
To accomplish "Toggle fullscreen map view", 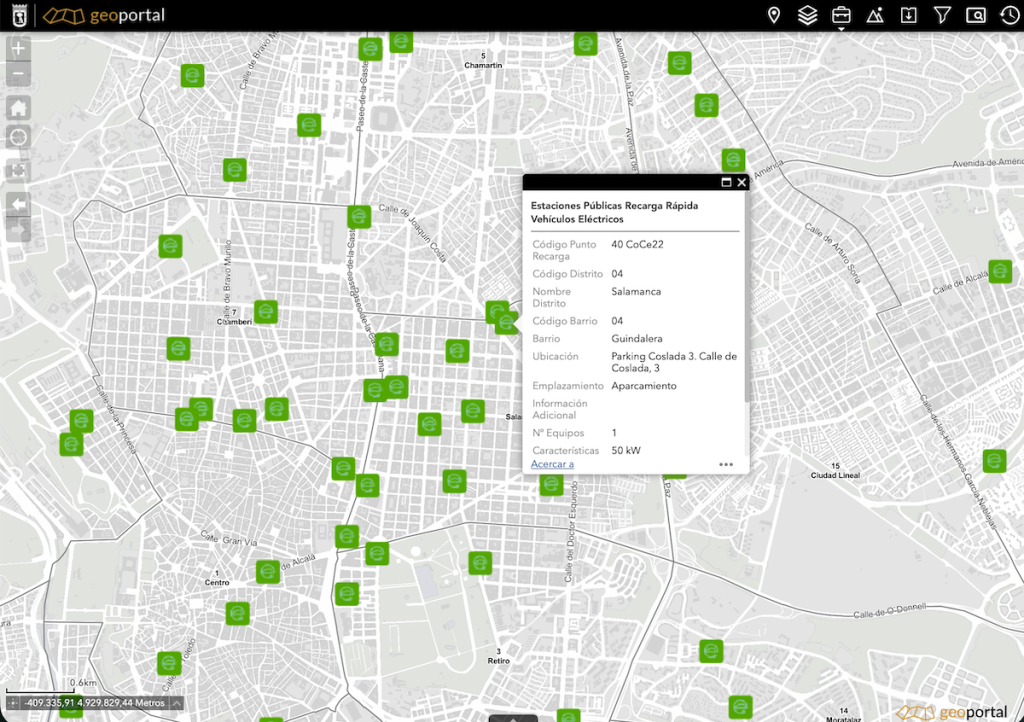I will click(19, 171).
